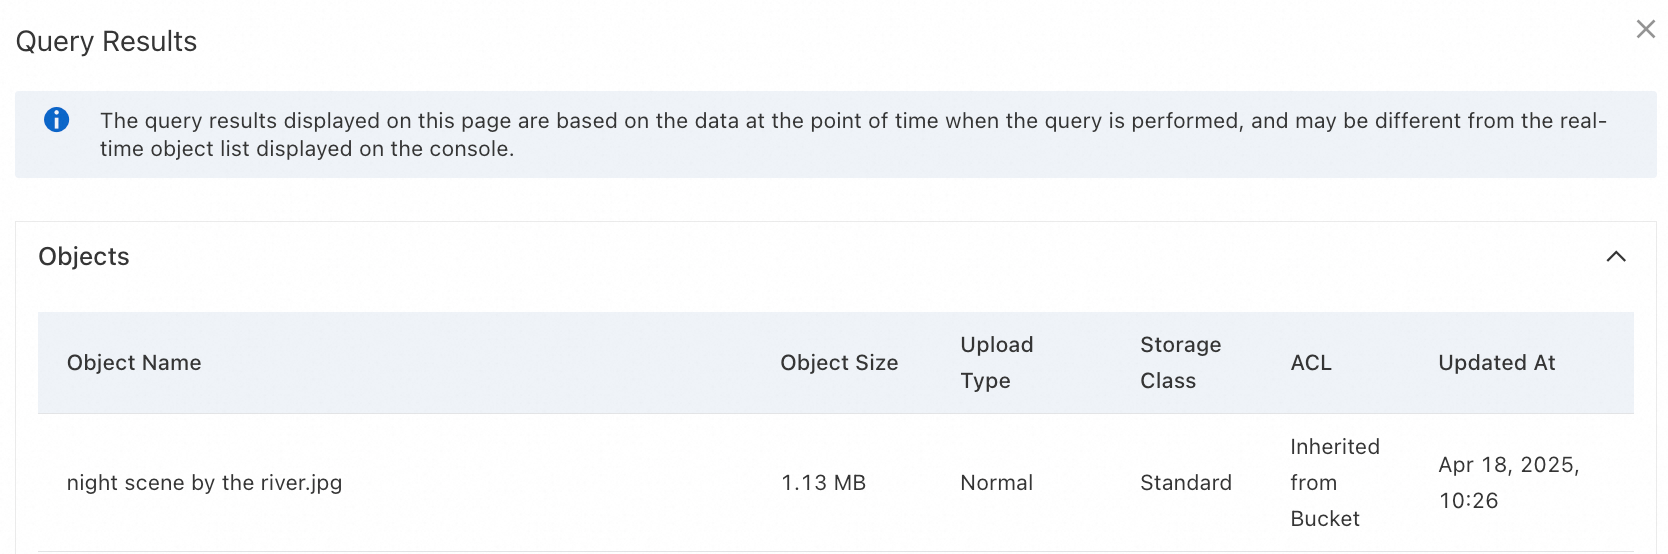The height and width of the screenshot is (554, 1668).
Task: Click the Updated At column header
Action: [x=1496, y=363]
